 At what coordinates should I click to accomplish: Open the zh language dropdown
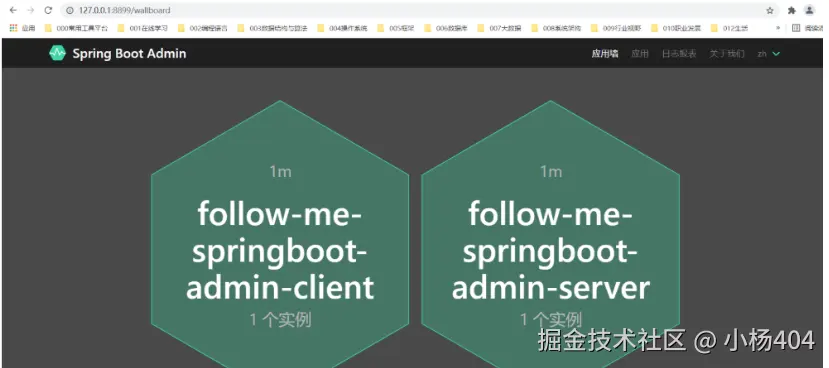pyautogui.click(x=769, y=53)
